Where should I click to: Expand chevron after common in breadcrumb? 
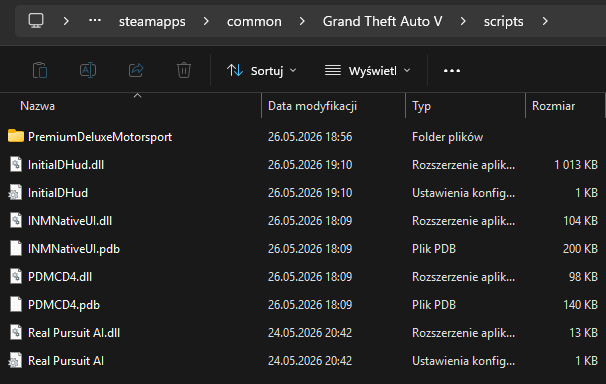(302, 21)
